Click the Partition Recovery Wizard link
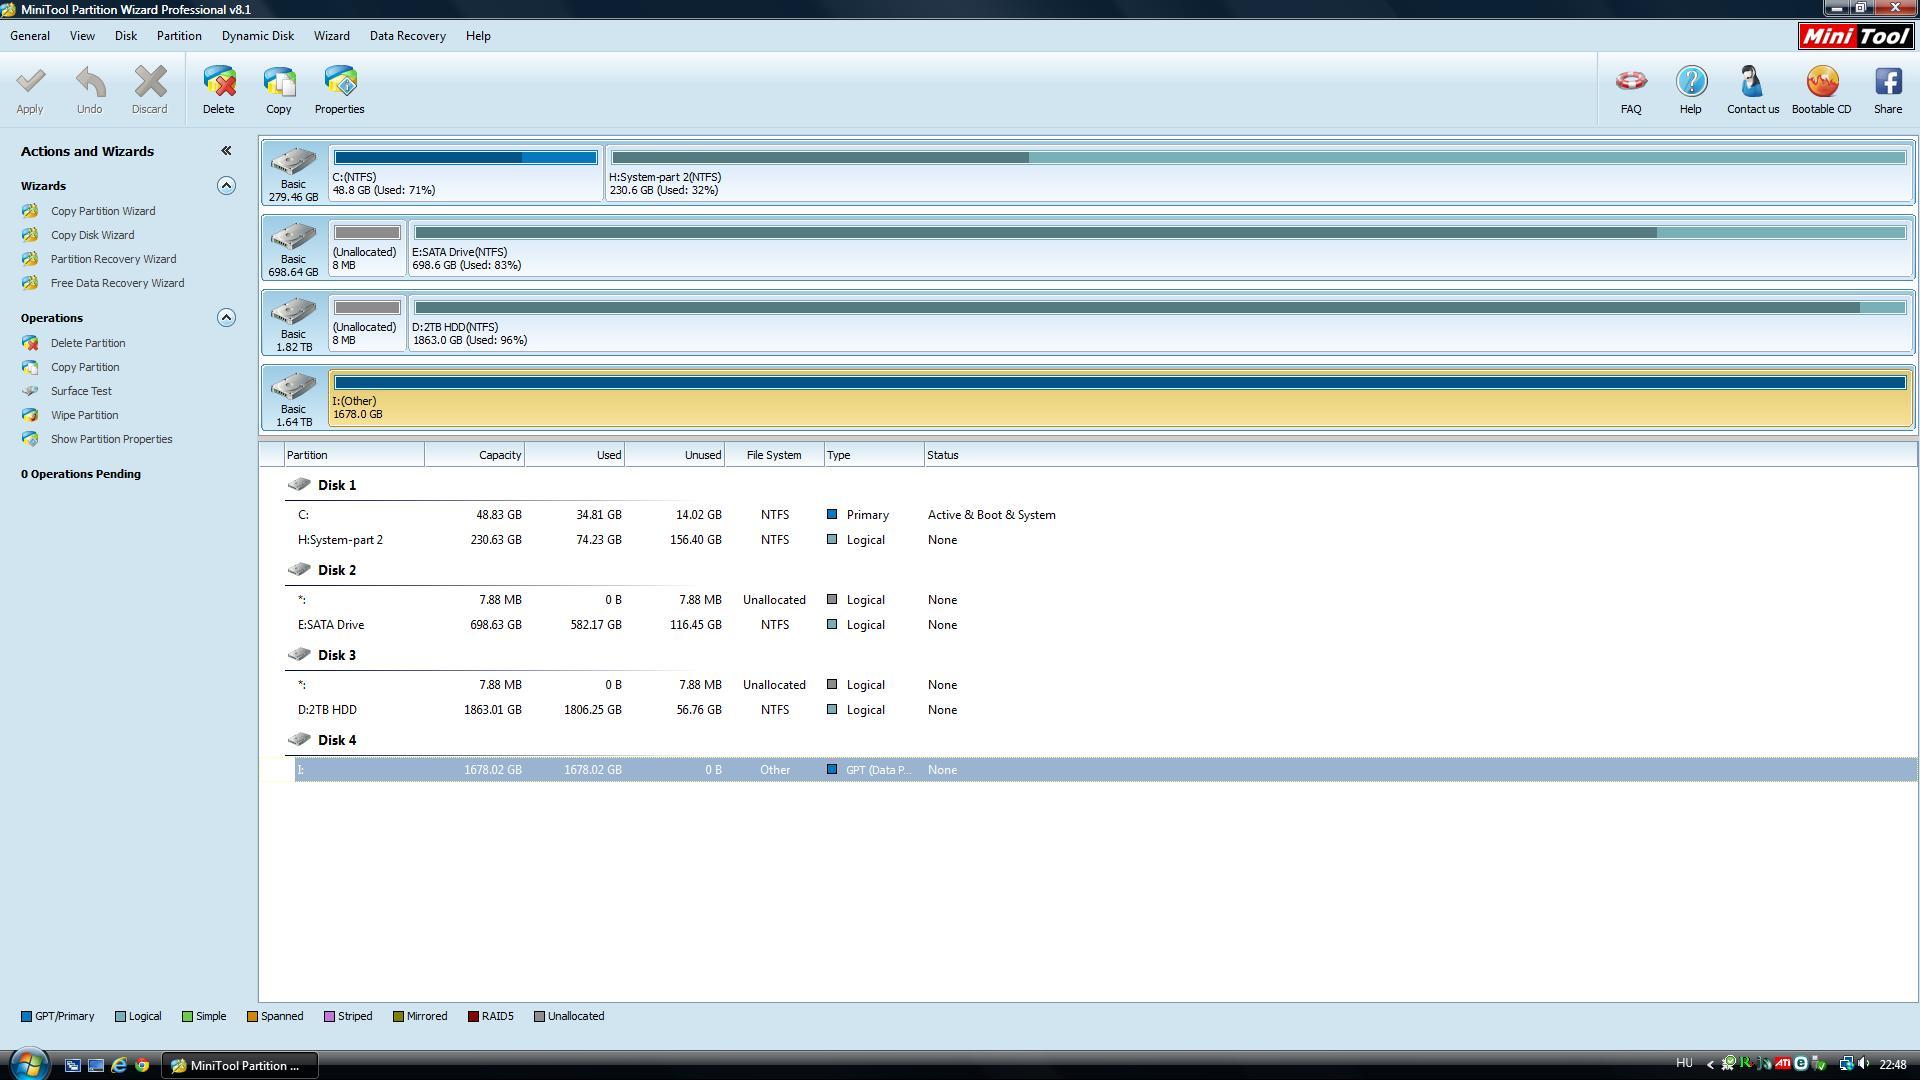The width and height of the screenshot is (1920, 1080). coord(113,259)
